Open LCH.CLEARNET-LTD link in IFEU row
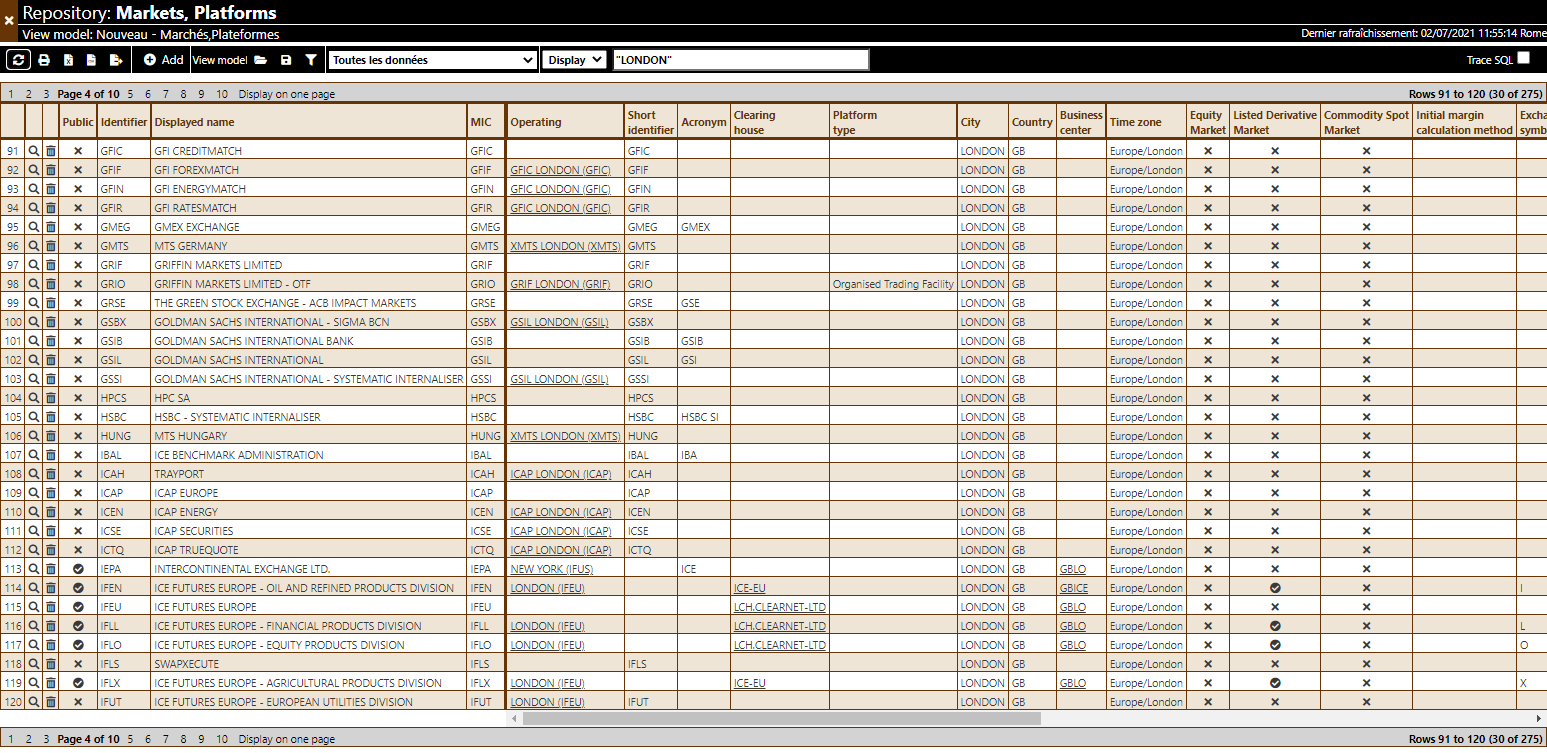The width and height of the screenshot is (1547, 753). click(780, 607)
